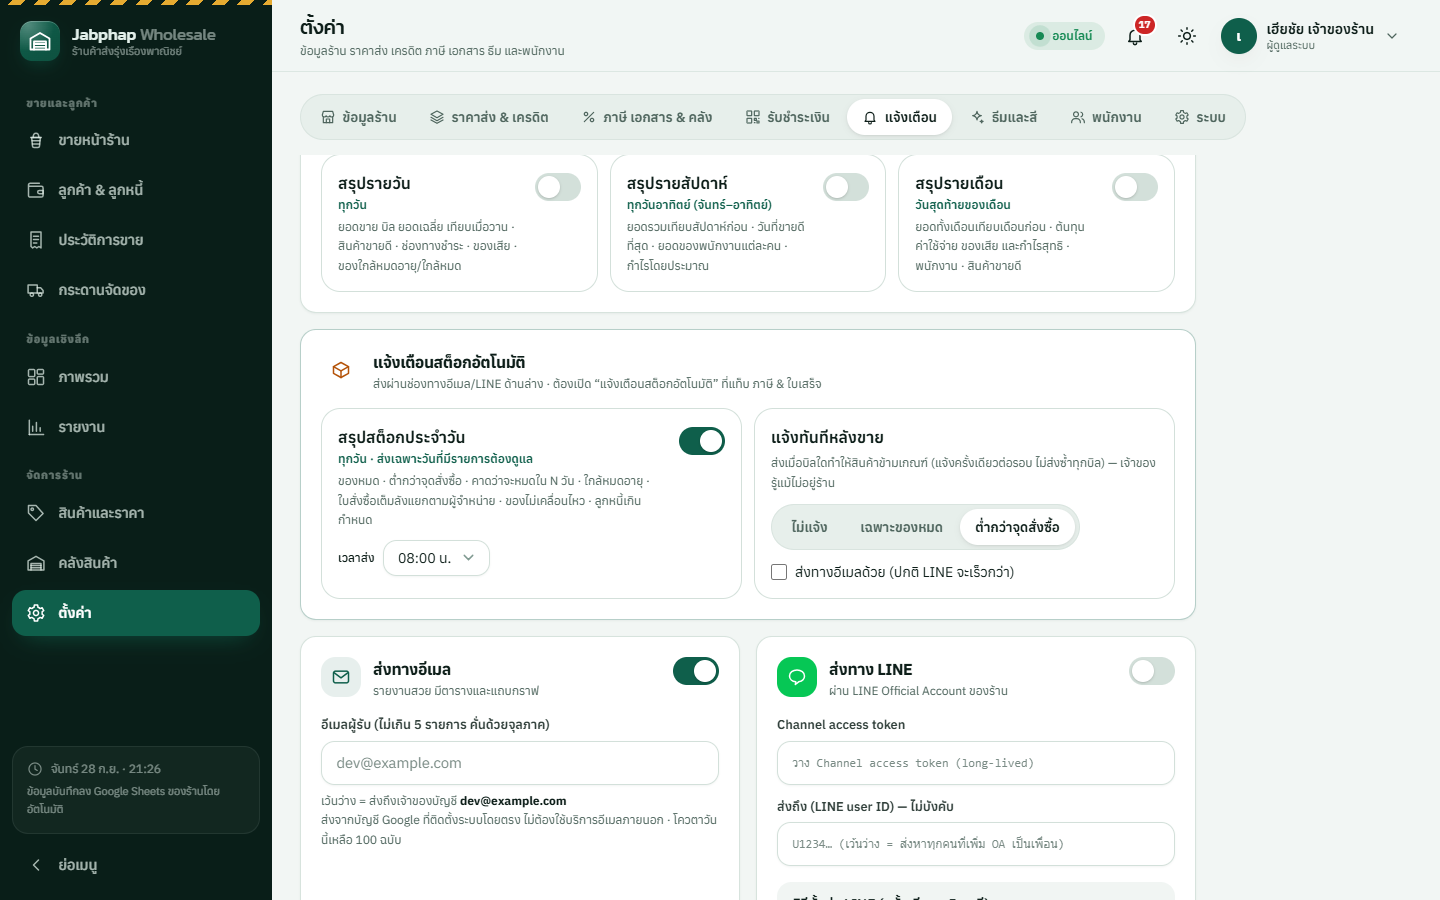Open ขายหน้าร้าน from the sidebar
Viewport: 1440px width, 900px height.
pos(136,140)
